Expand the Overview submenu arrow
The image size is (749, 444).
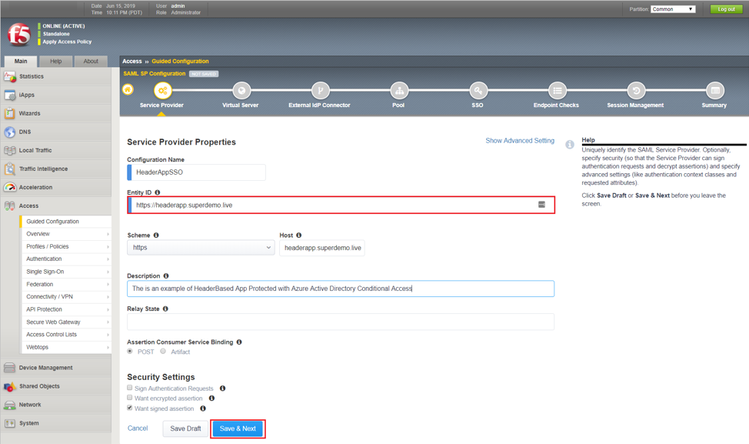(108, 234)
